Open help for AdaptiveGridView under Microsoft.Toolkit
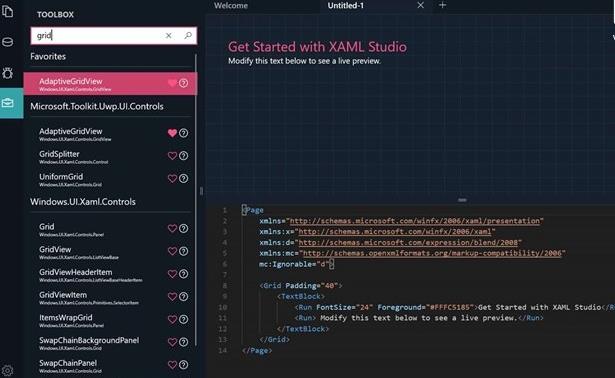Screen dimensions: 615x378 tap(183, 133)
